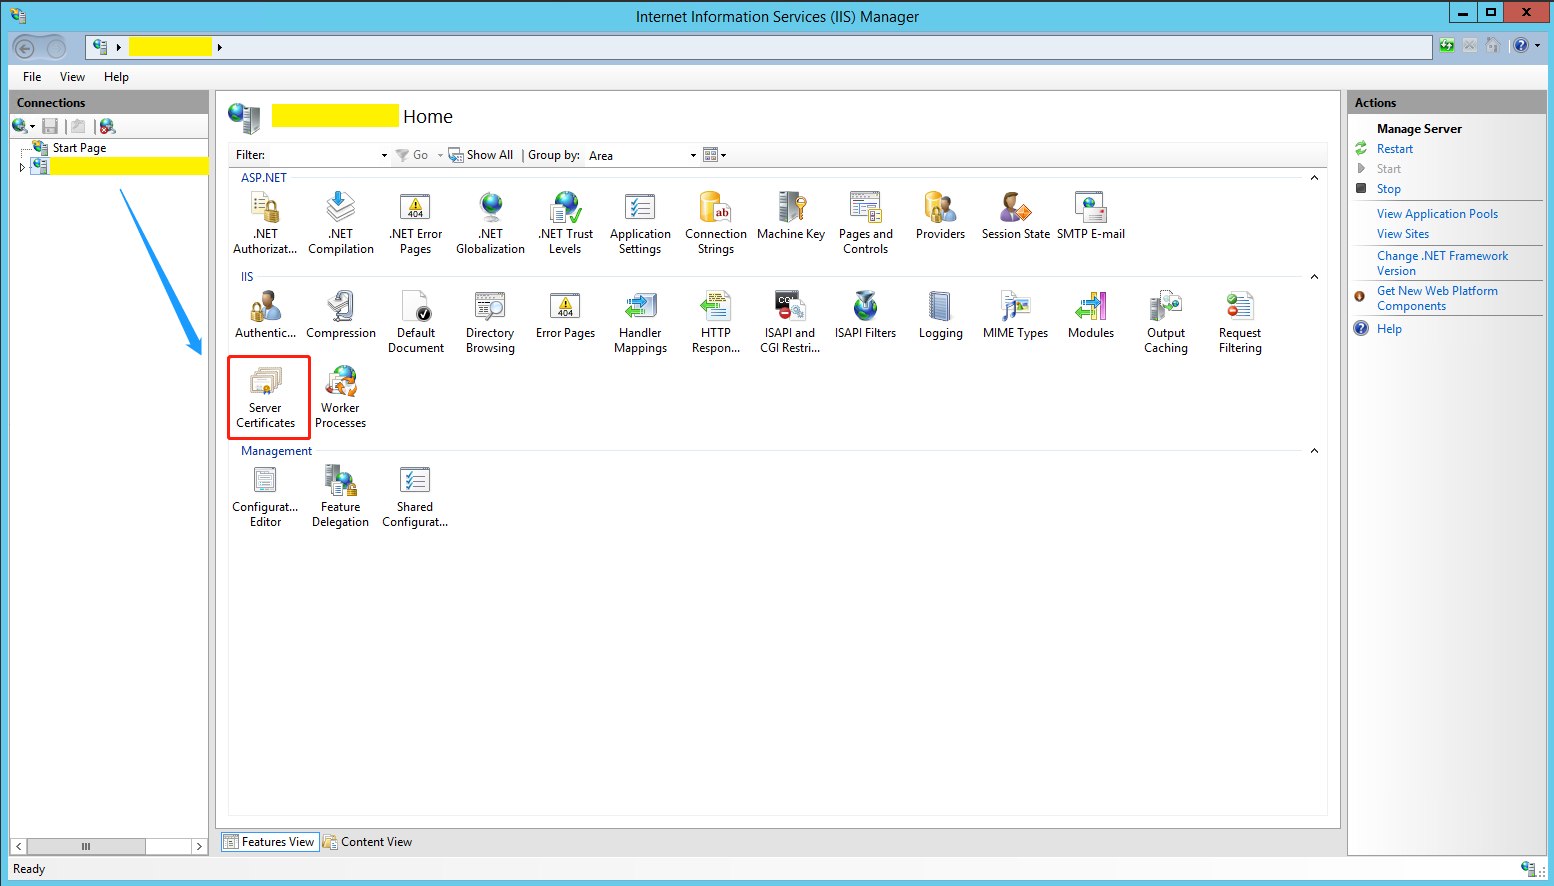Collapse the ASP.NET section
Screen dimensions: 1554x886
pyautogui.click(x=1314, y=178)
